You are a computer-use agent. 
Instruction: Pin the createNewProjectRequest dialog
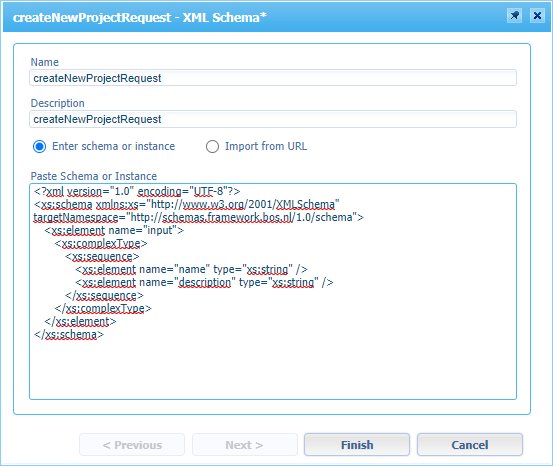click(515, 16)
